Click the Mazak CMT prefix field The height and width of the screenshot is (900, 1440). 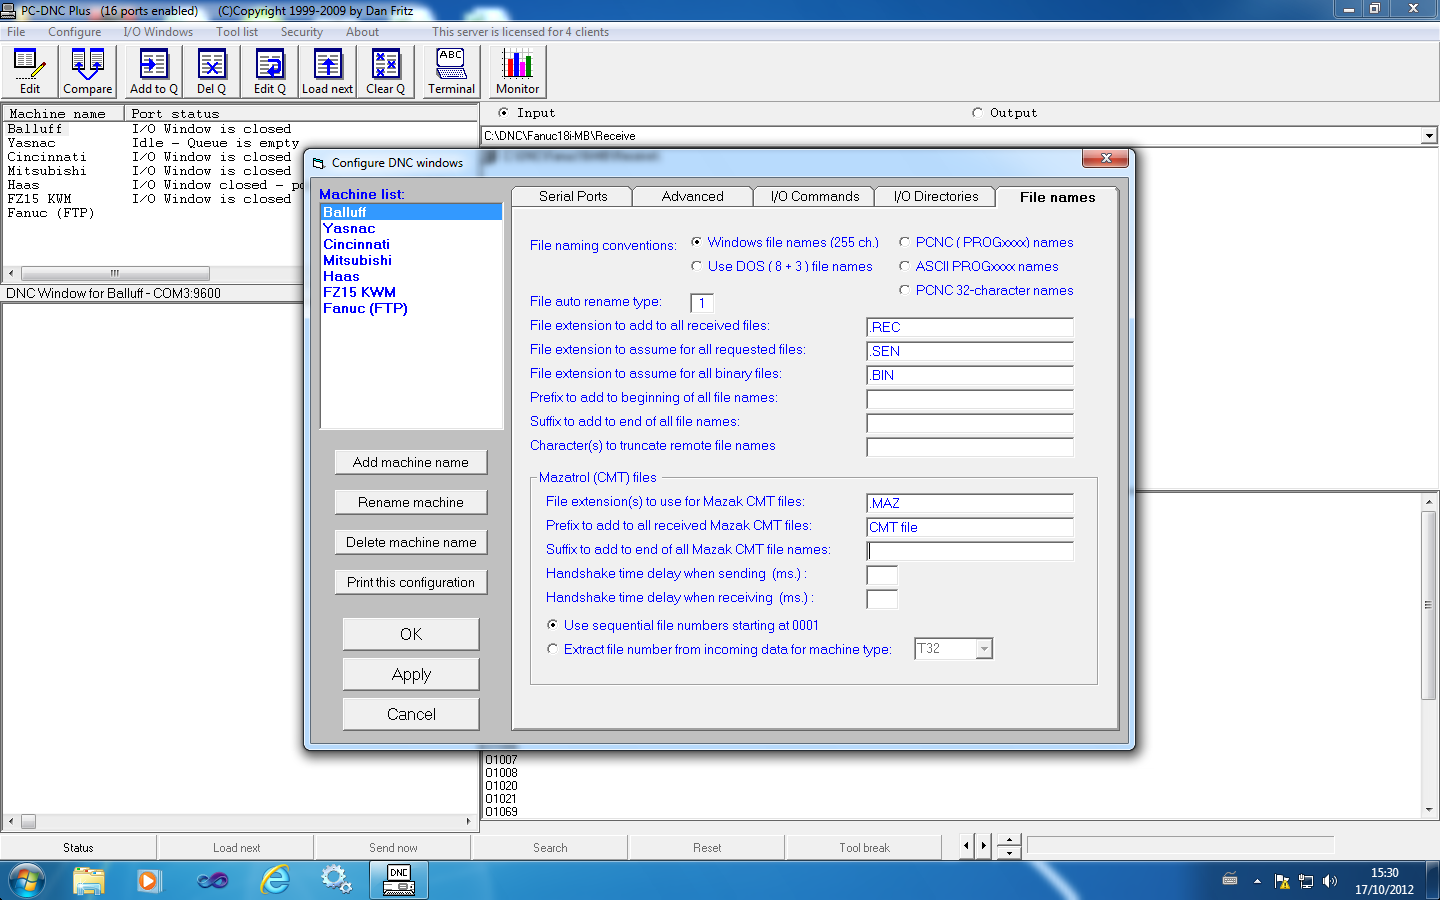click(x=970, y=527)
